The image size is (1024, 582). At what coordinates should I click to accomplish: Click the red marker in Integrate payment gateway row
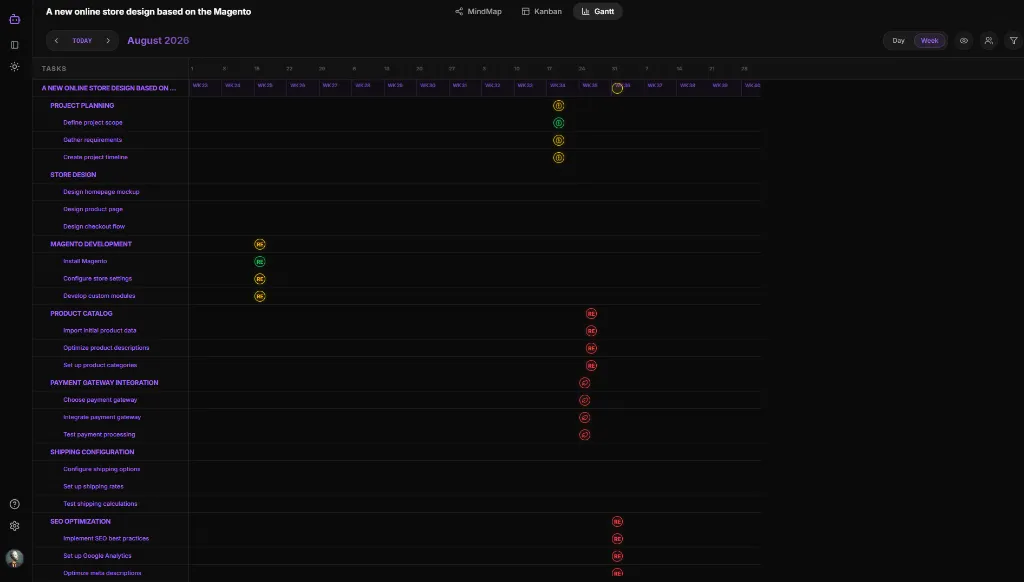point(584,417)
